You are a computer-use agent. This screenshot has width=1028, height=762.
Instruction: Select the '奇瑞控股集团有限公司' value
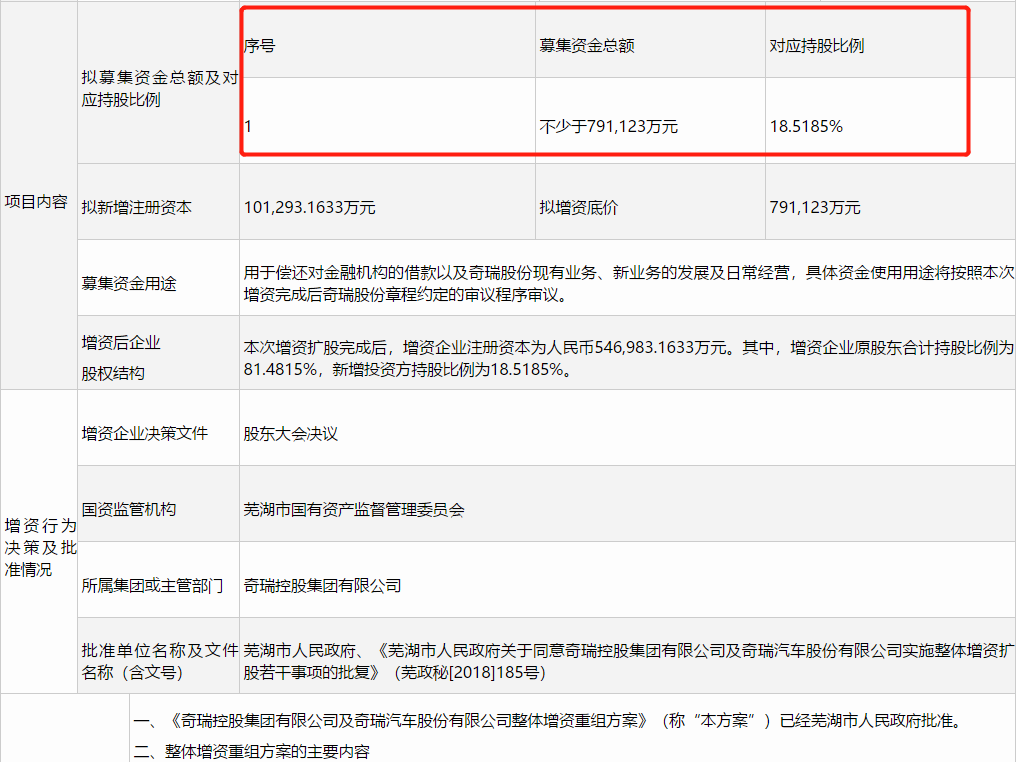(x=322, y=586)
